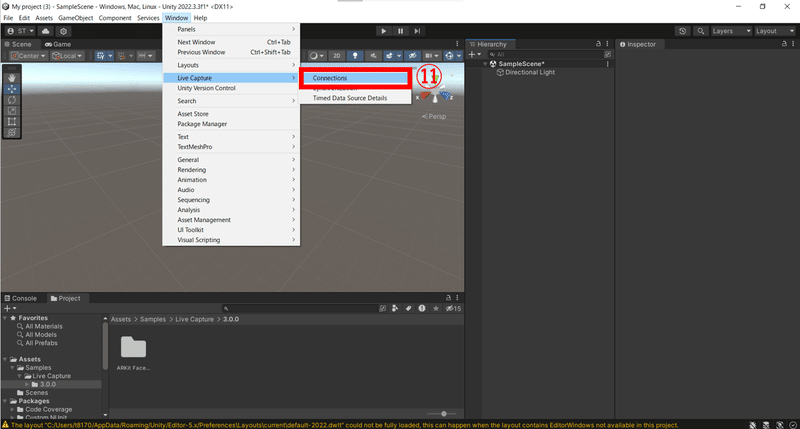Image resolution: width=800 pixels, height=429 pixels.
Task: Toggle Scene audio button
Action: [x=373, y=56]
